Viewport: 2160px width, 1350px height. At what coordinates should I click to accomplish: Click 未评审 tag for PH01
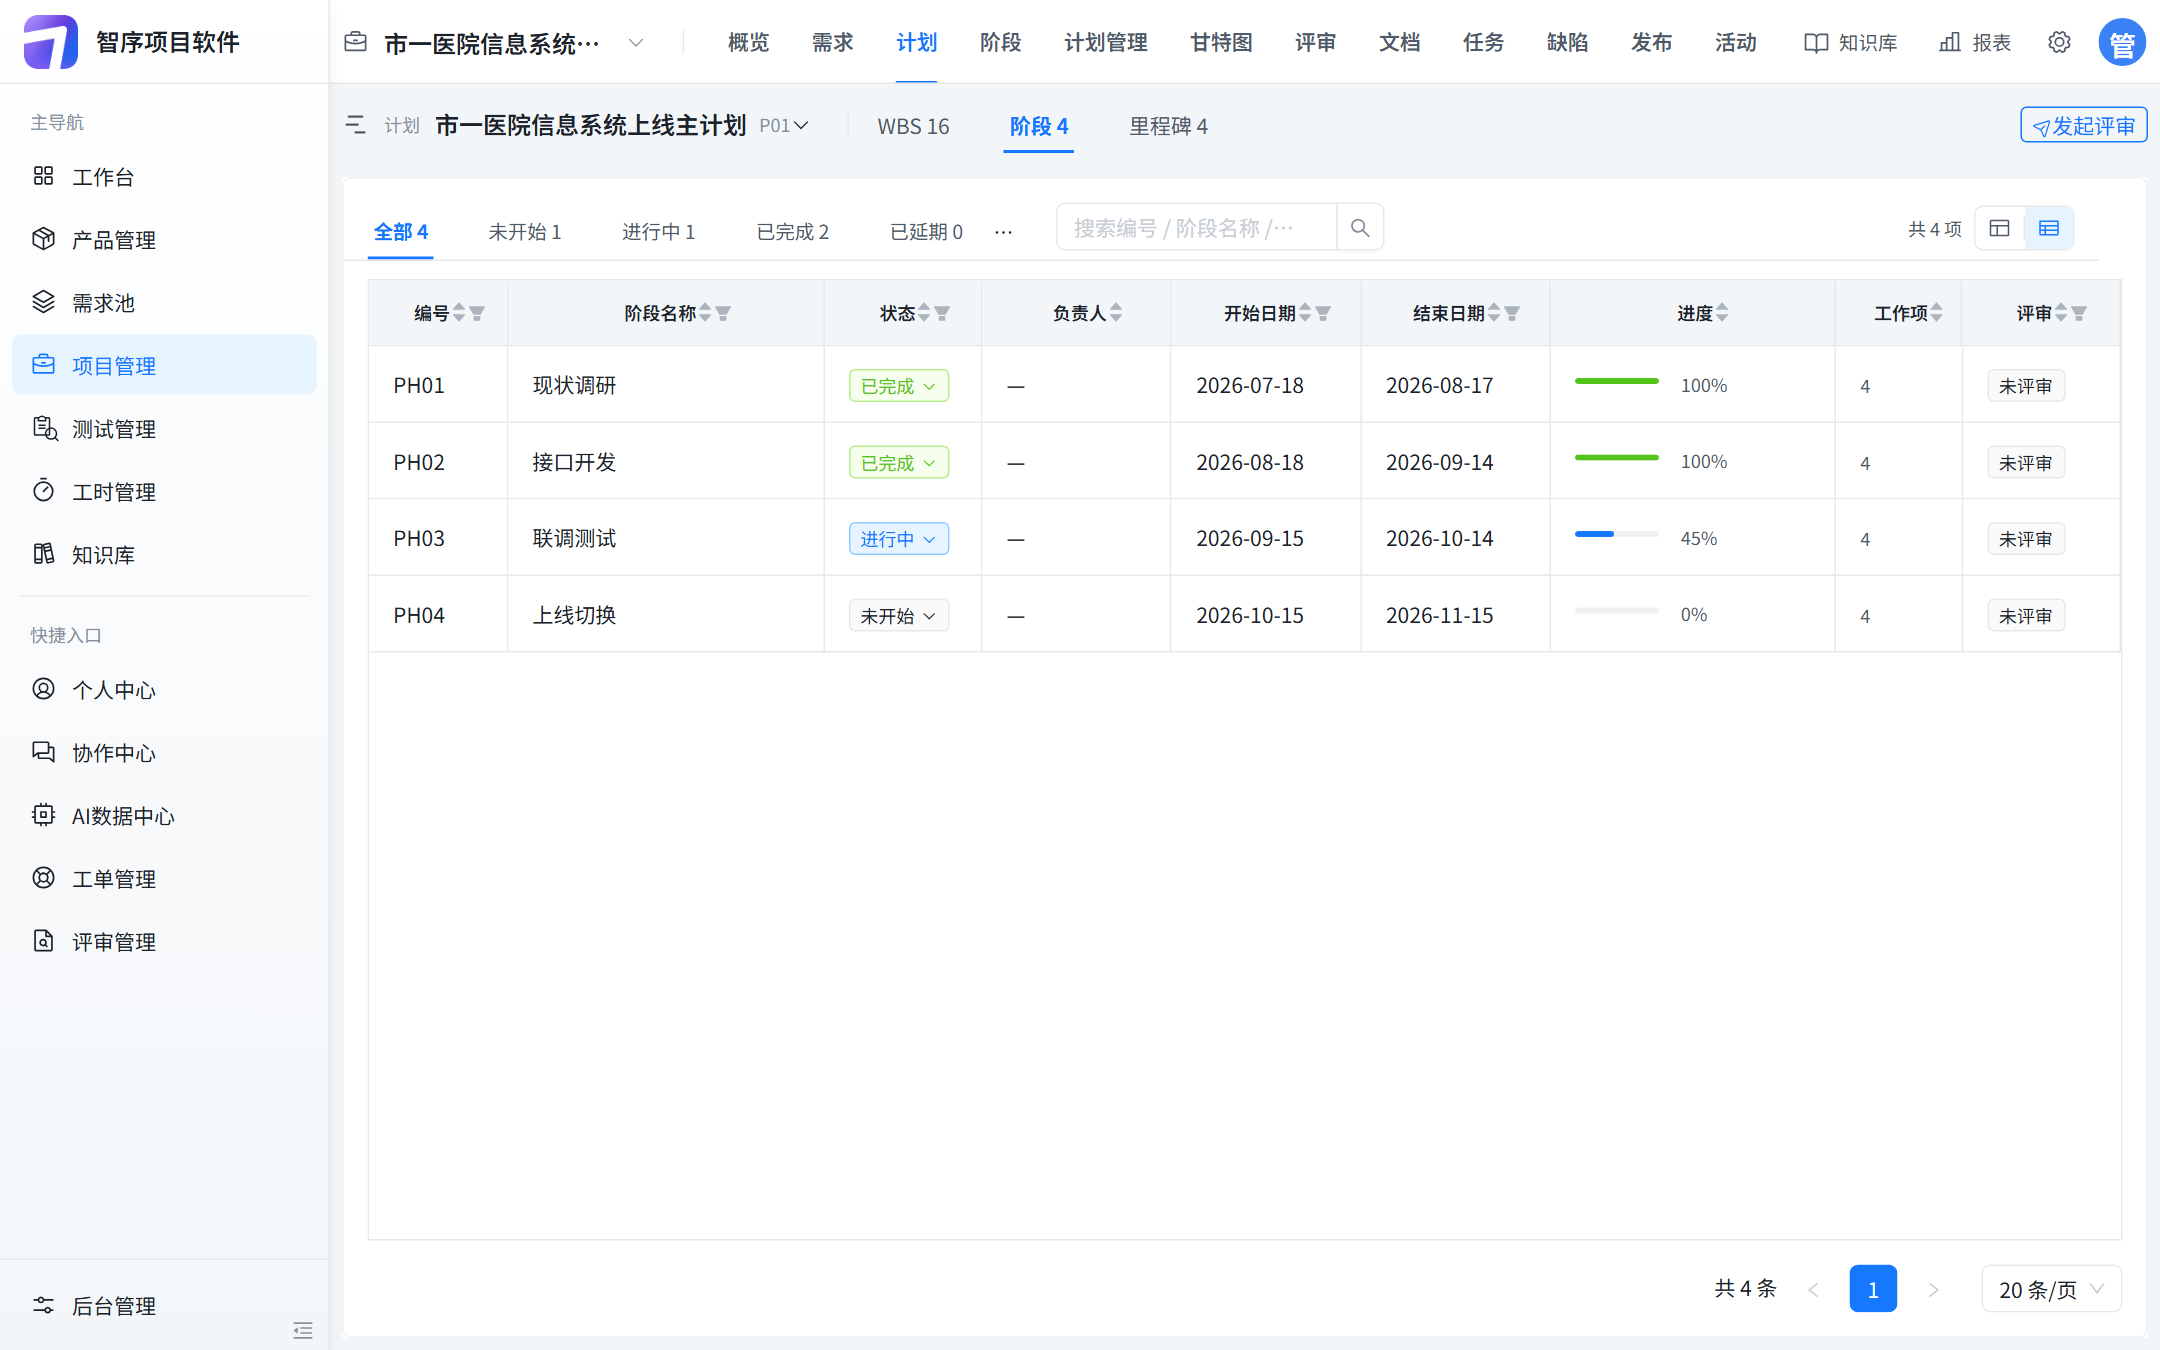tap(2026, 386)
